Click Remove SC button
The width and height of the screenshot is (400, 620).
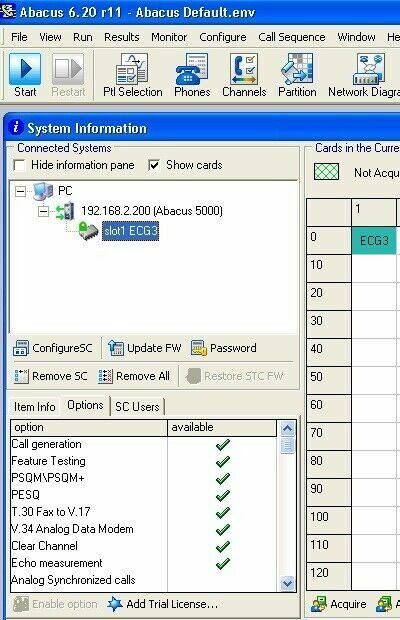(x=51, y=376)
